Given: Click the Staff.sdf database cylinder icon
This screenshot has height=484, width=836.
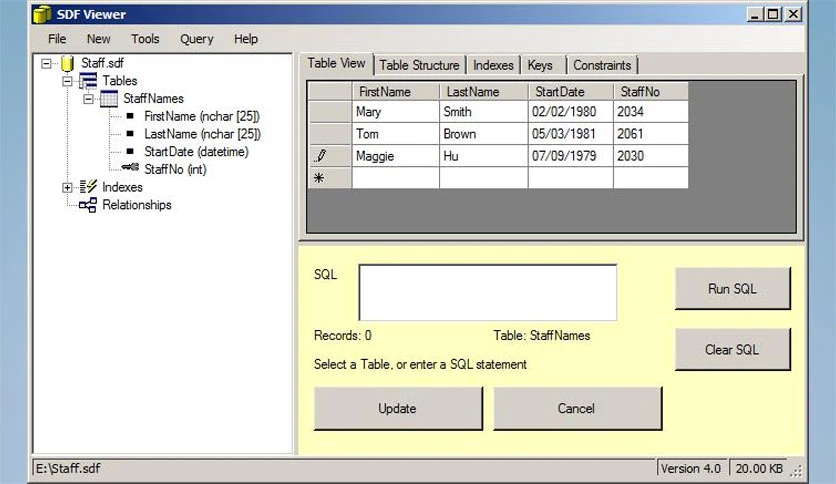Looking at the screenshot, I should (x=67, y=63).
